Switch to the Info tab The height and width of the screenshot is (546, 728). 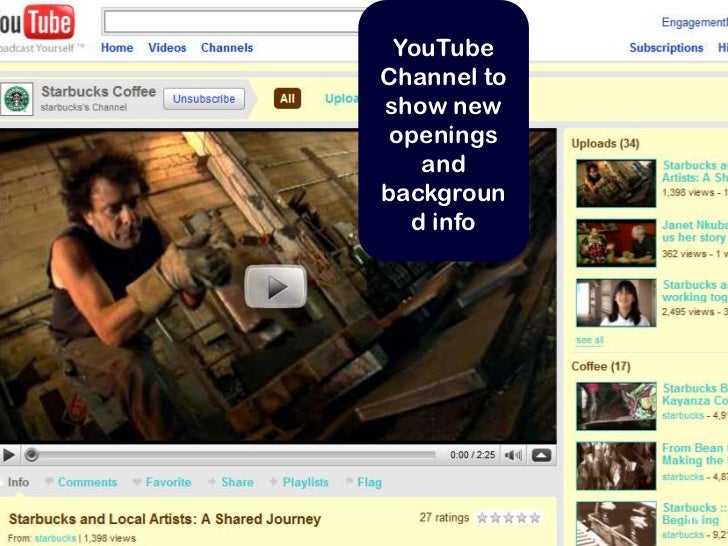point(18,482)
